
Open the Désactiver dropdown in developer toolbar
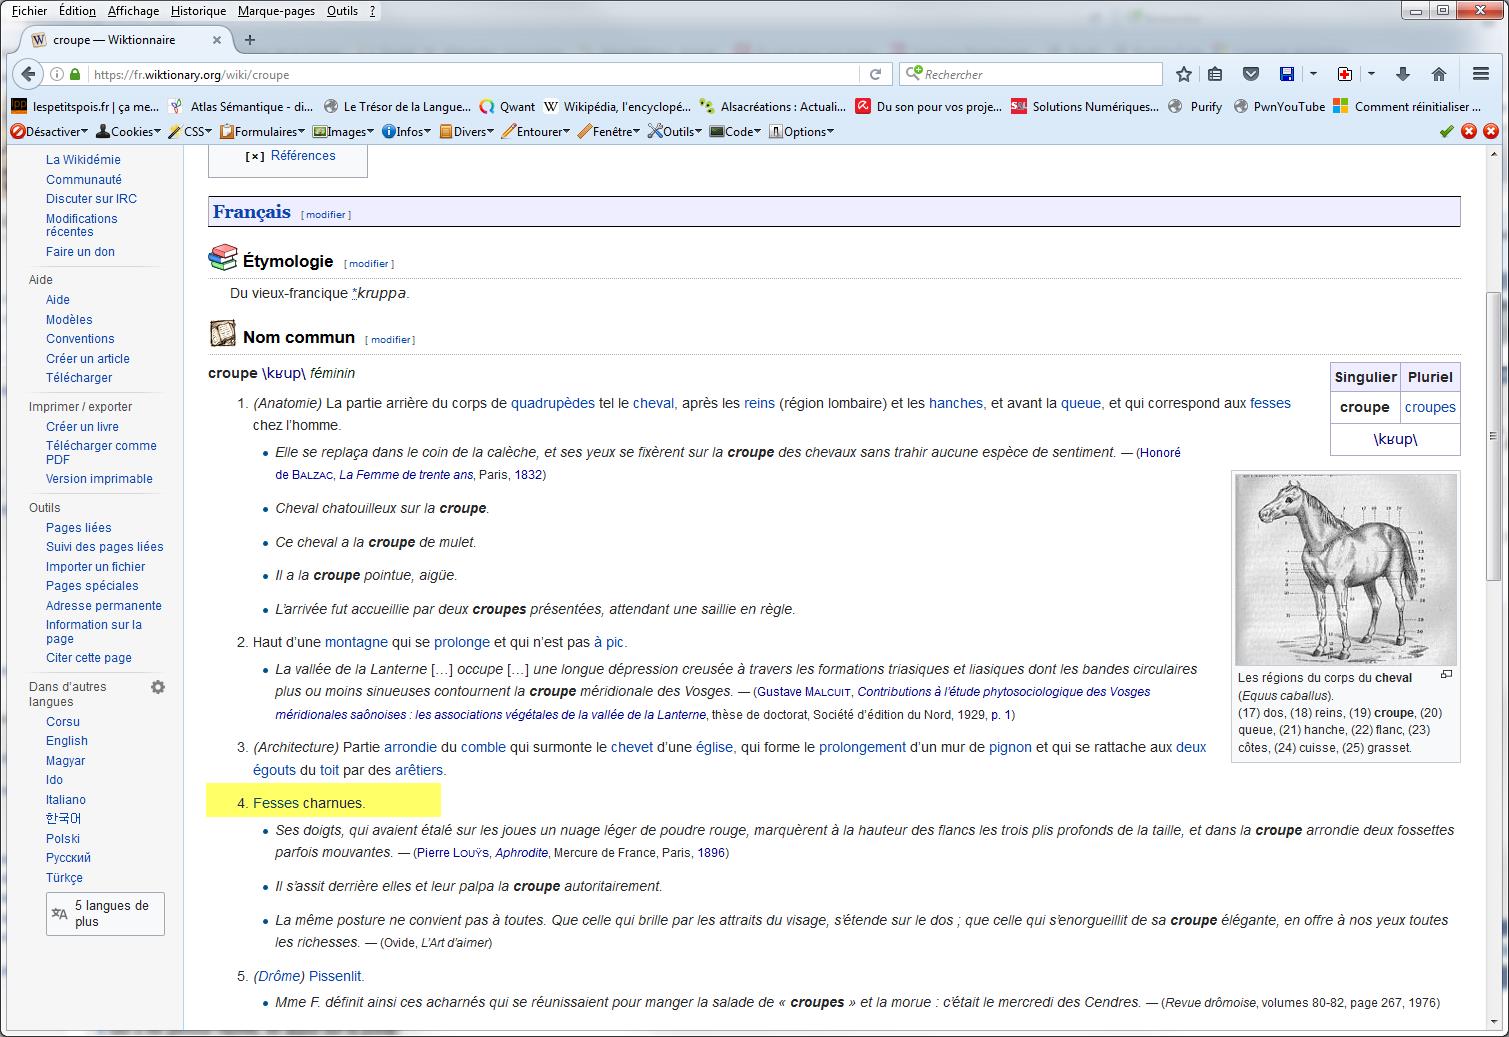coord(49,131)
